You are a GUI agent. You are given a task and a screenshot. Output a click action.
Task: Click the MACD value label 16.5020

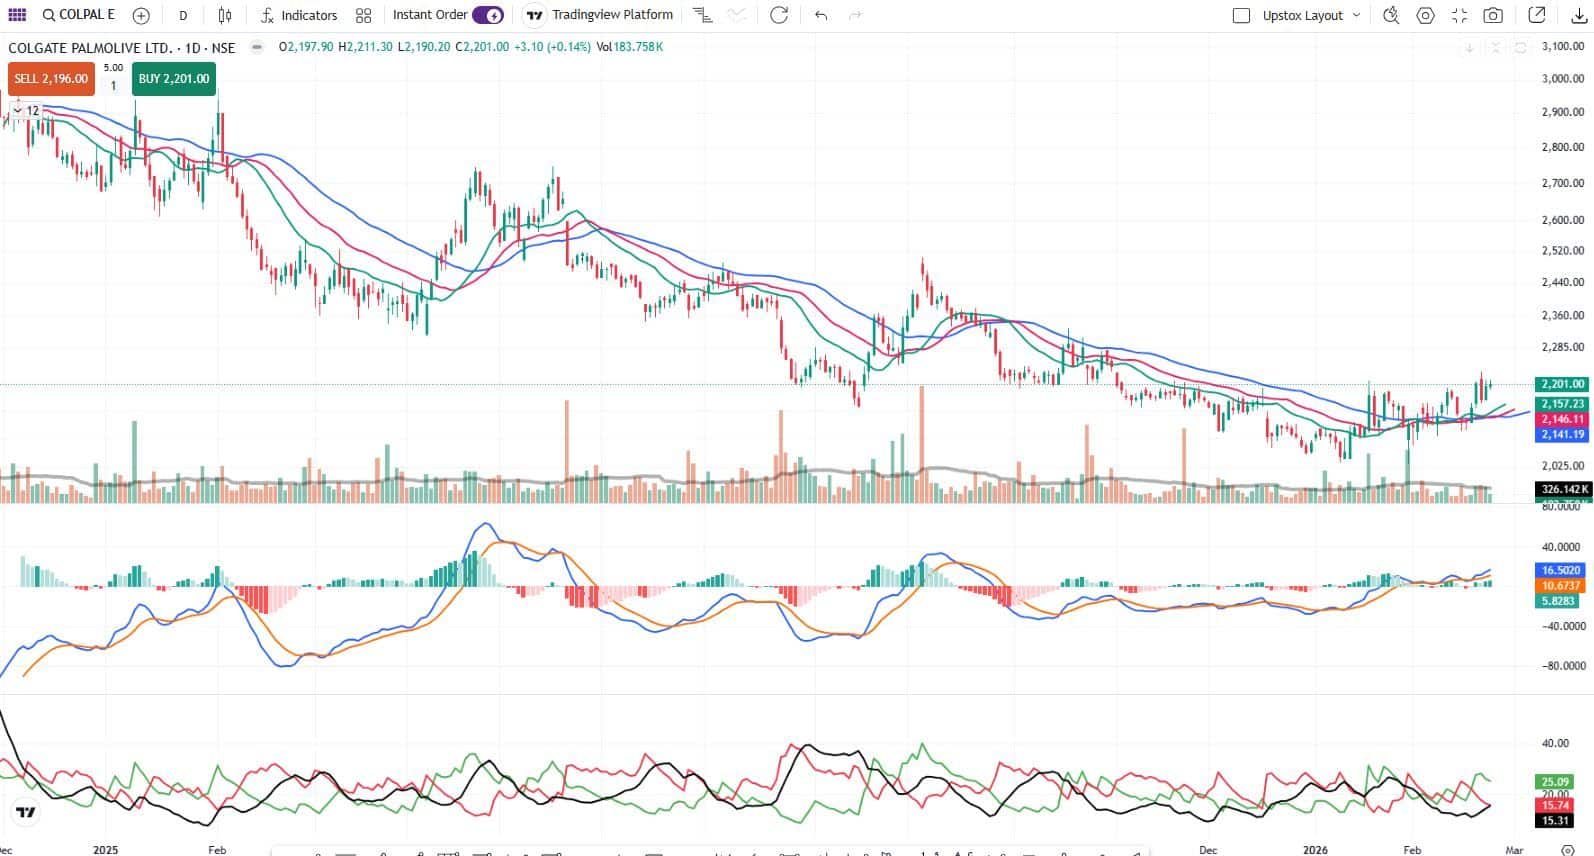click(x=1560, y=570)
